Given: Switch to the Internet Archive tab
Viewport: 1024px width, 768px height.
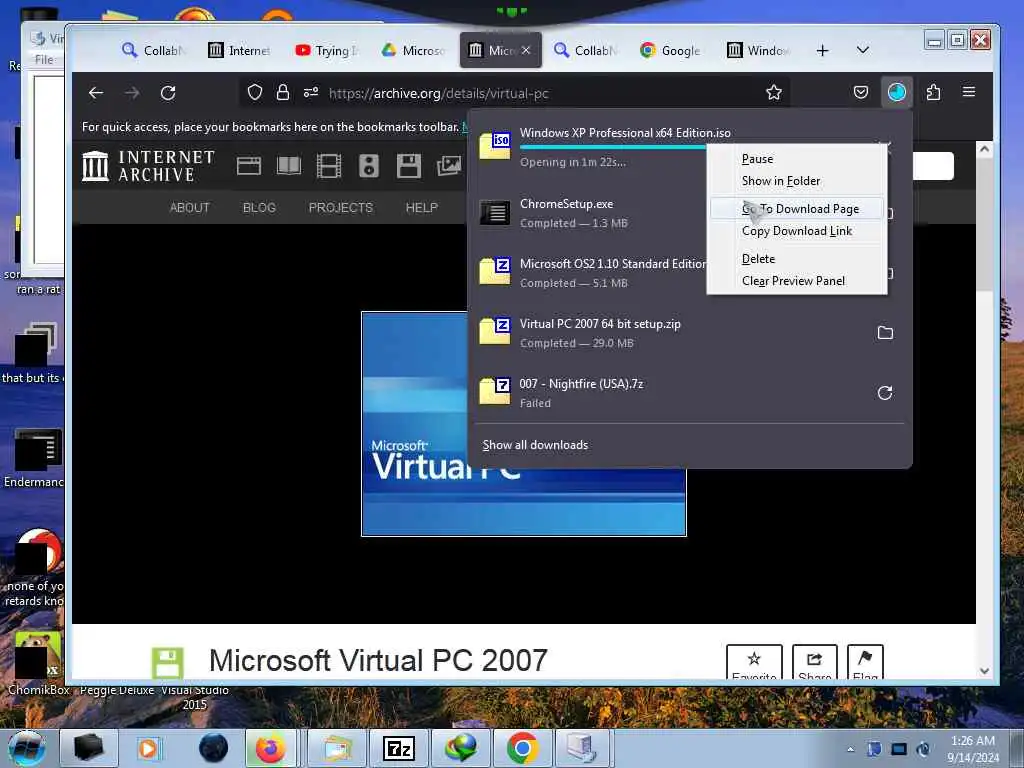Looking at the screenshot, I should tap(239, 50).
